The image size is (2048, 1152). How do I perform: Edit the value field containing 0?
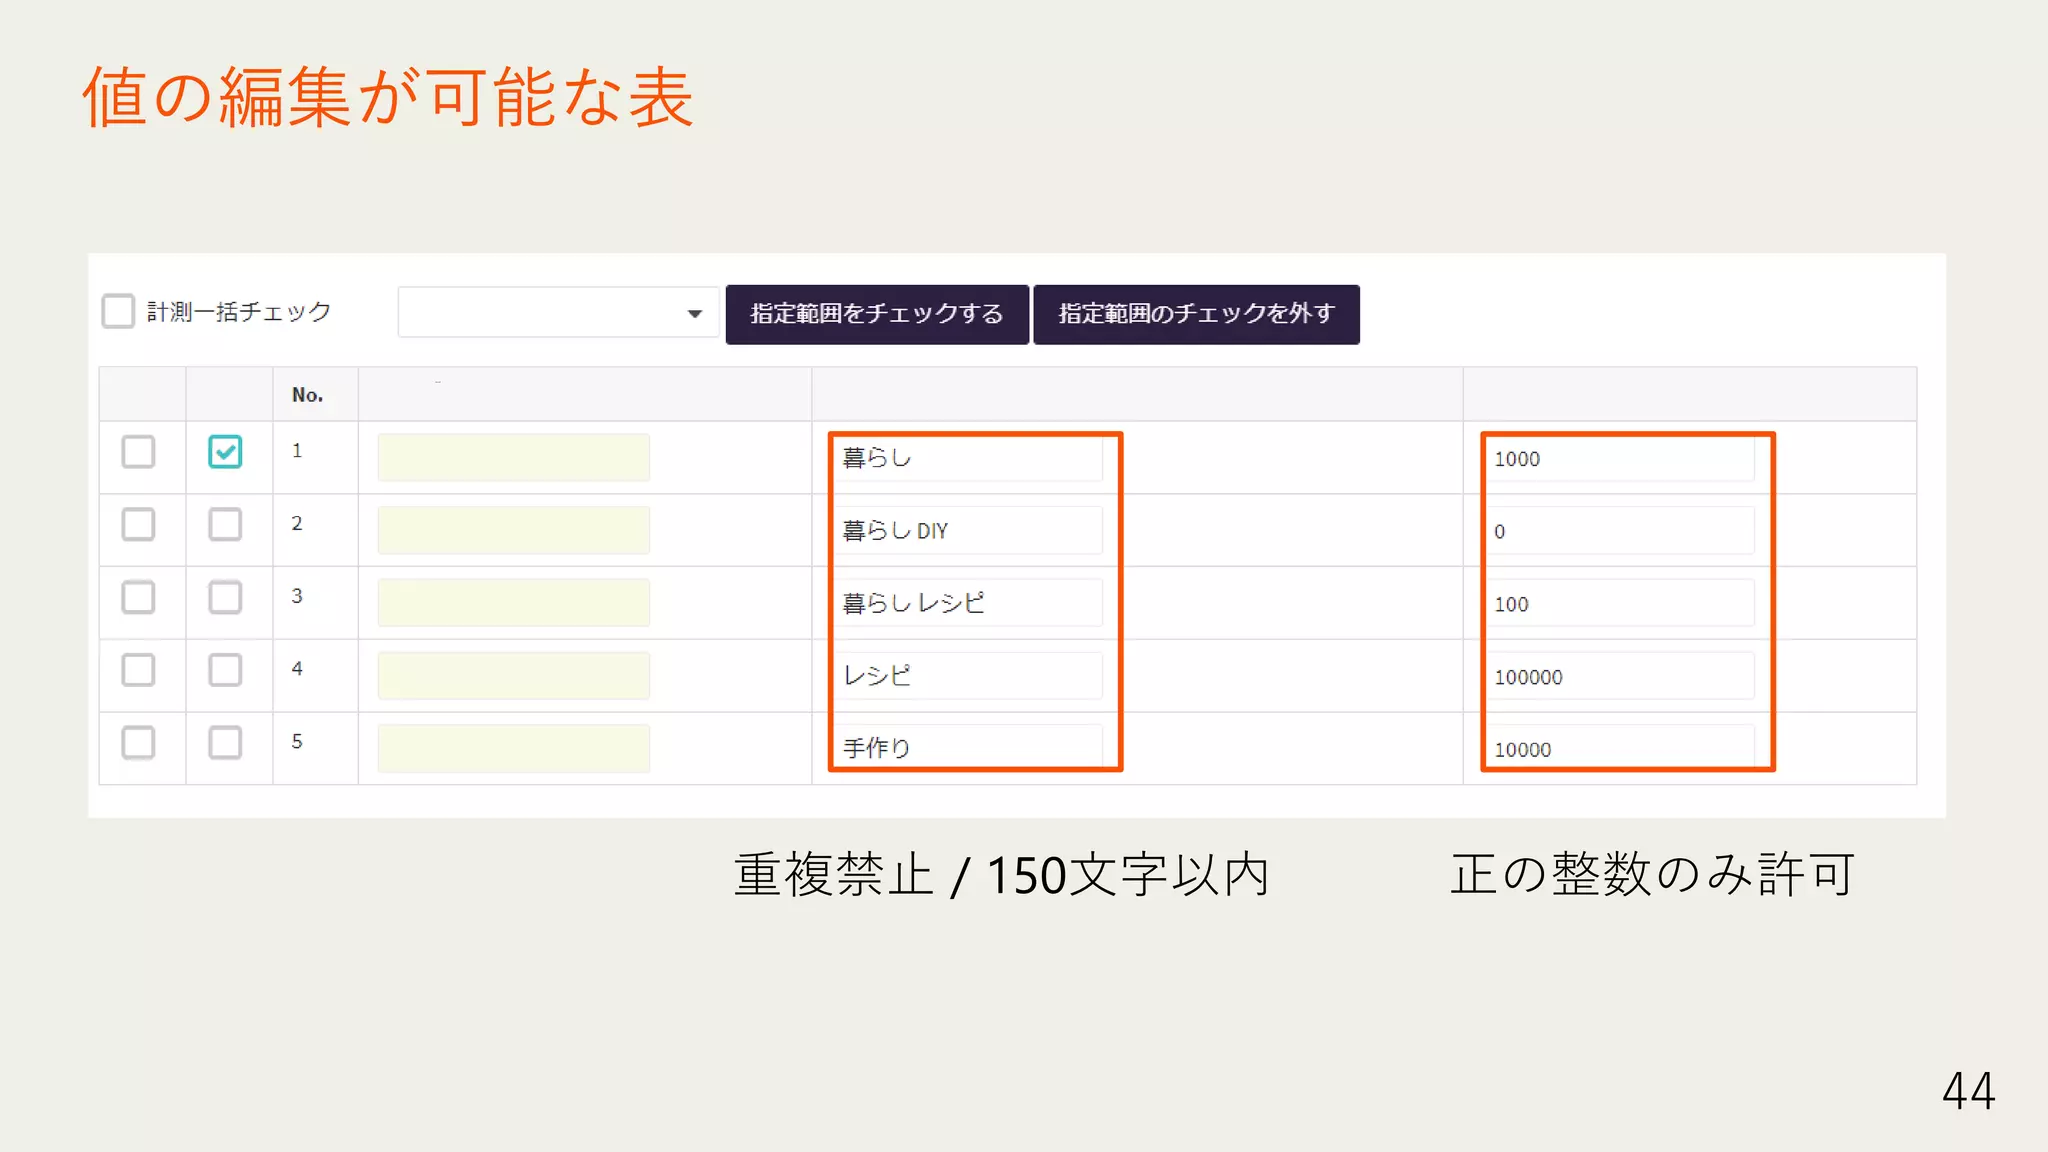point(1620,531)
